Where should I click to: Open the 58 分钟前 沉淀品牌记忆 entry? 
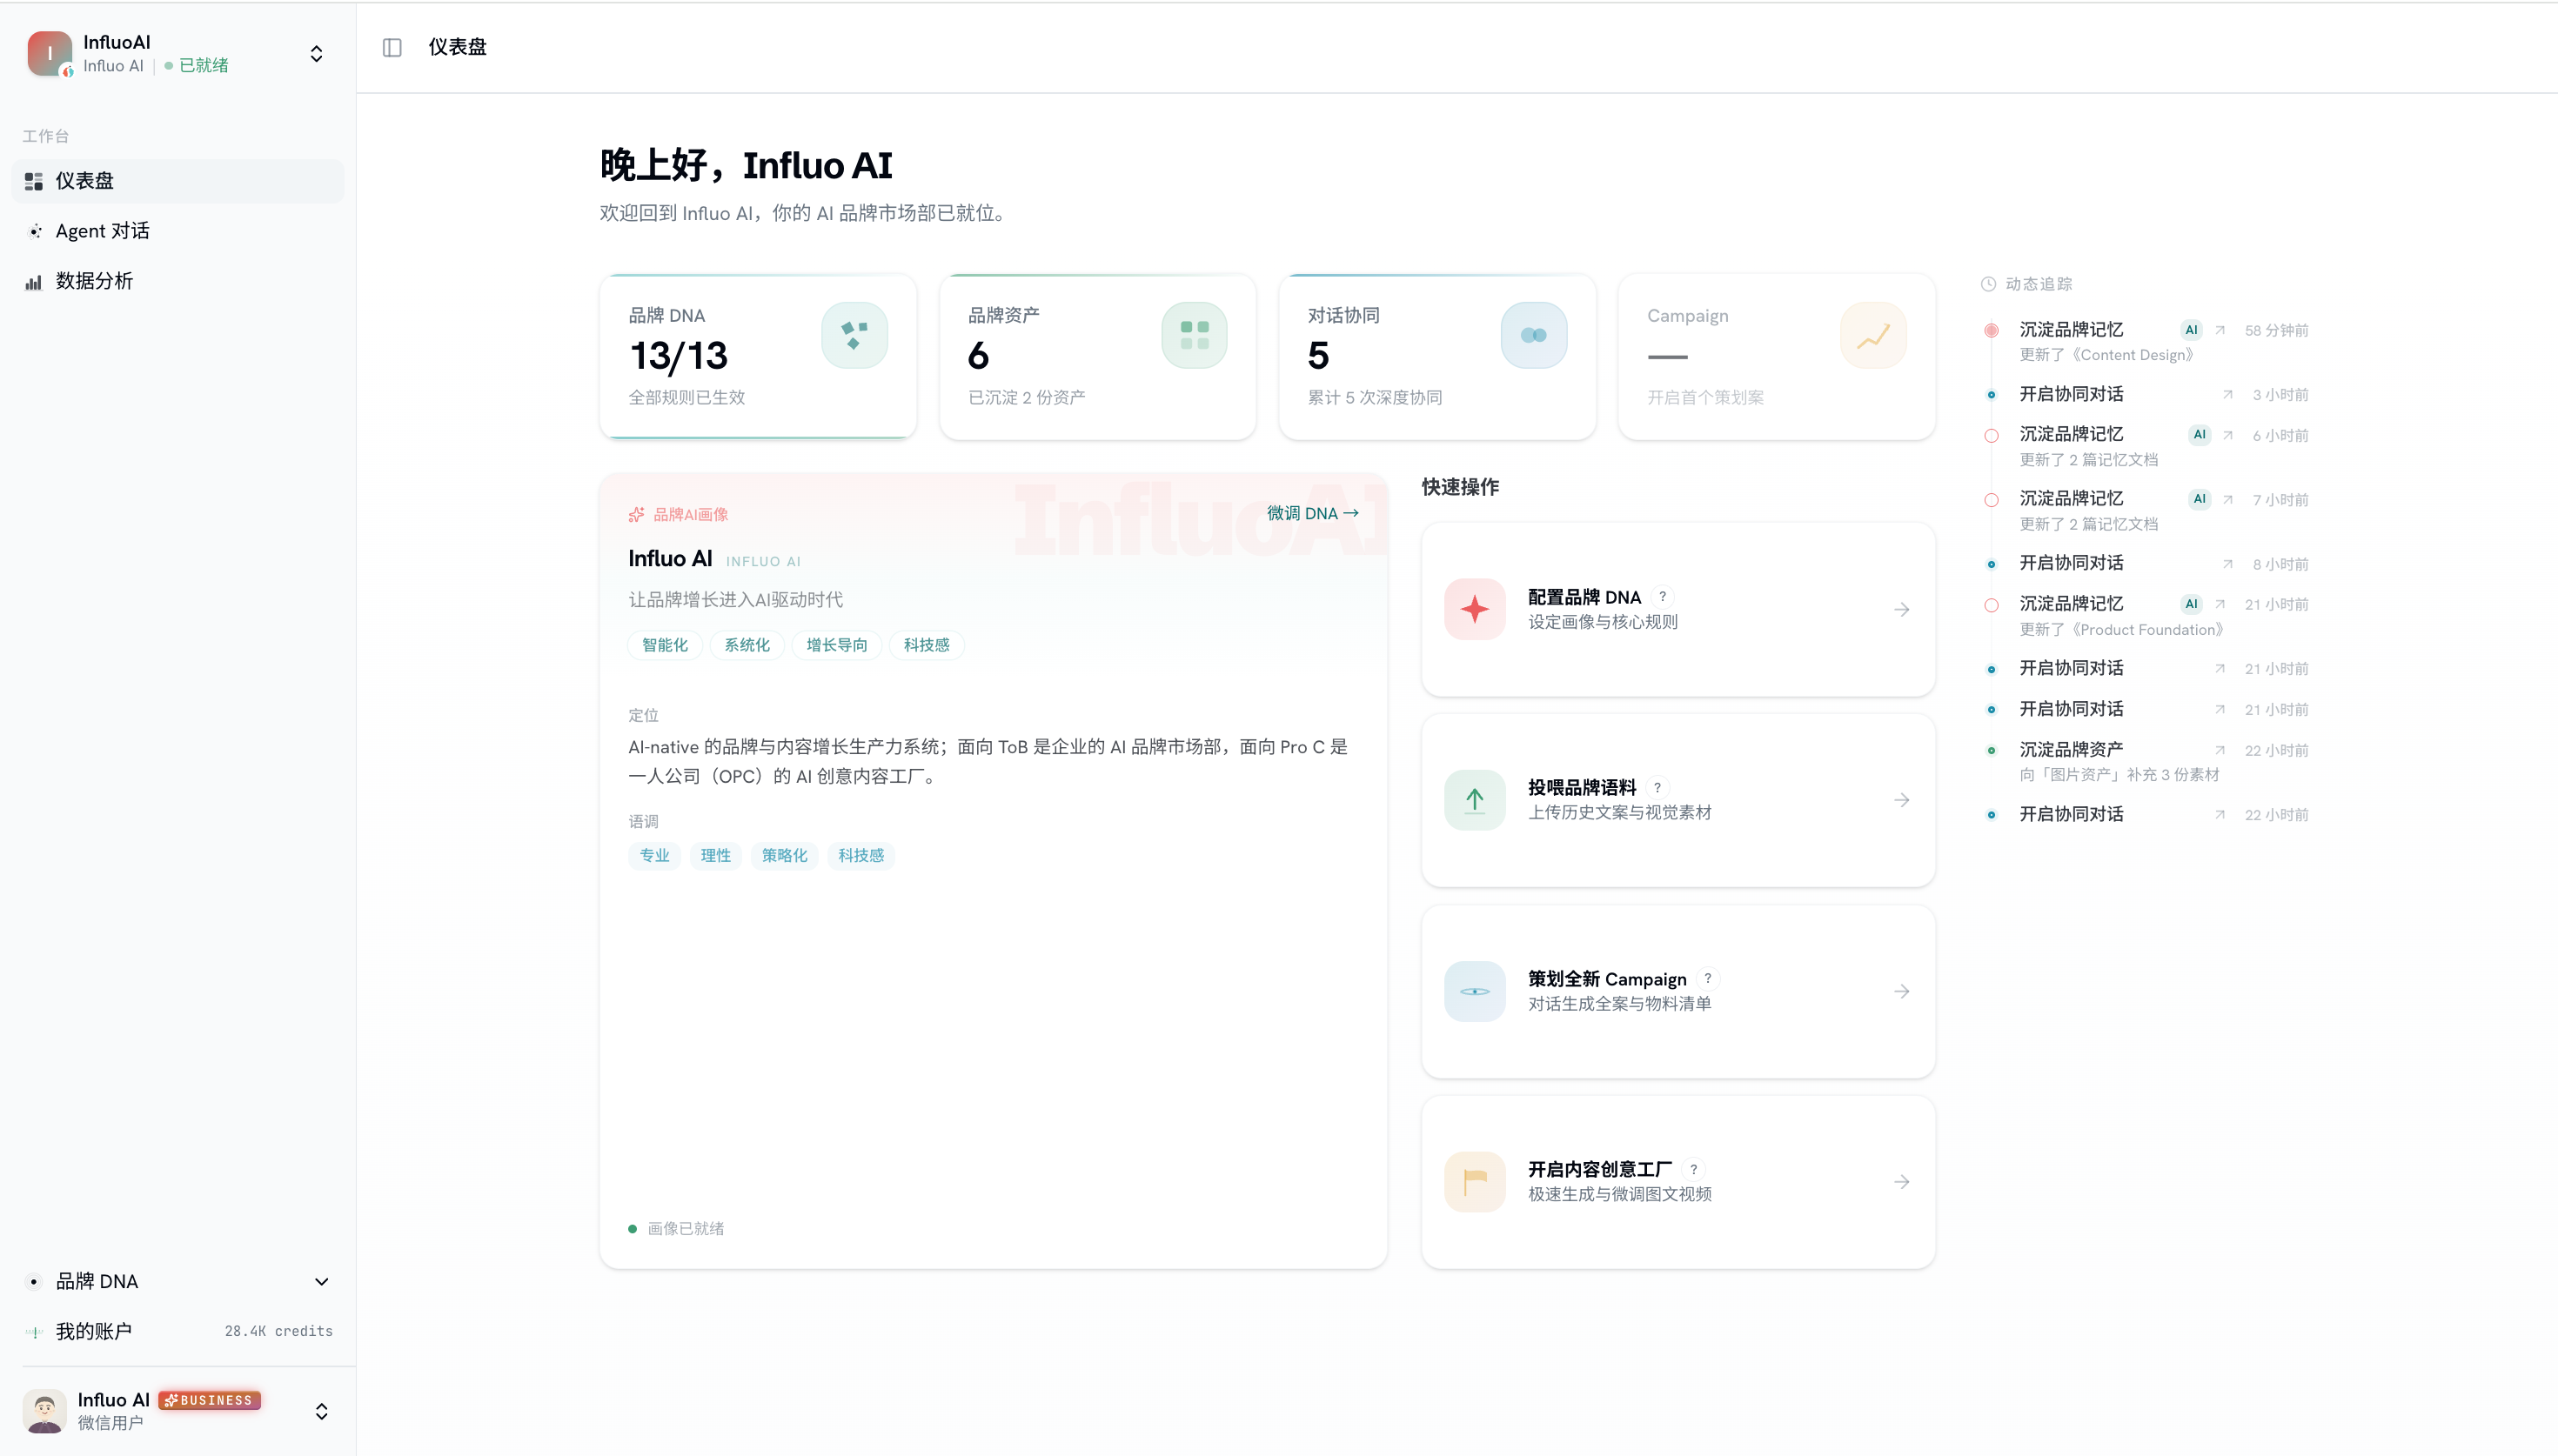tap(2146, 341)
